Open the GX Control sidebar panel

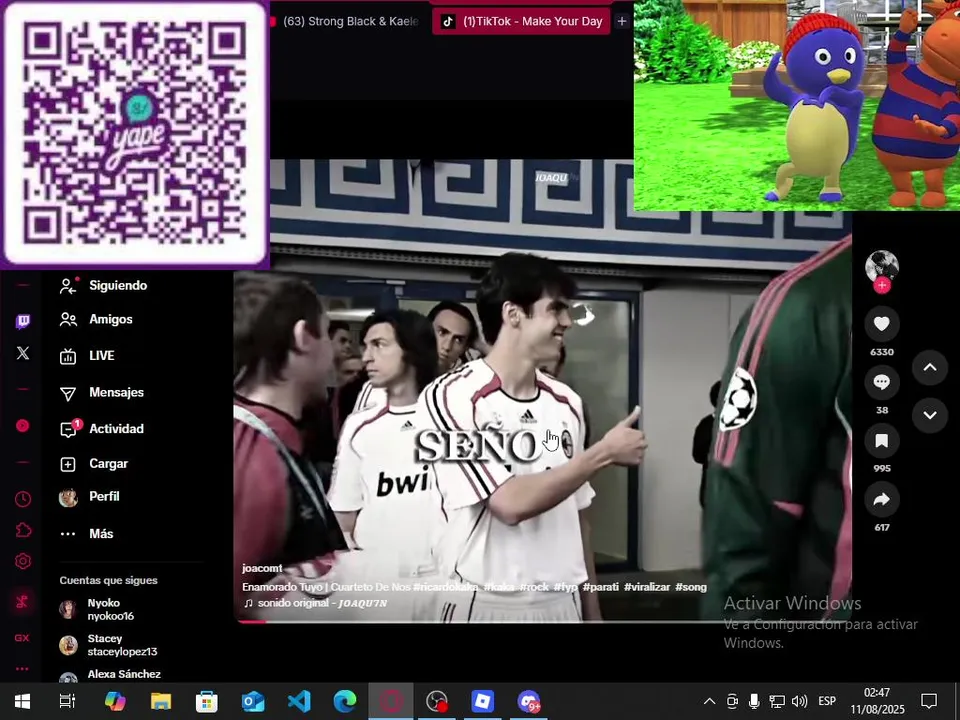22,638
